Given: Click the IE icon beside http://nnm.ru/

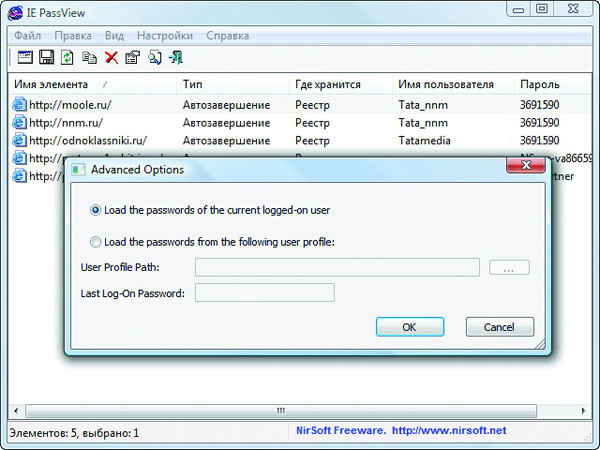Looking at the screenshot, I should click(x=19, y=122).
